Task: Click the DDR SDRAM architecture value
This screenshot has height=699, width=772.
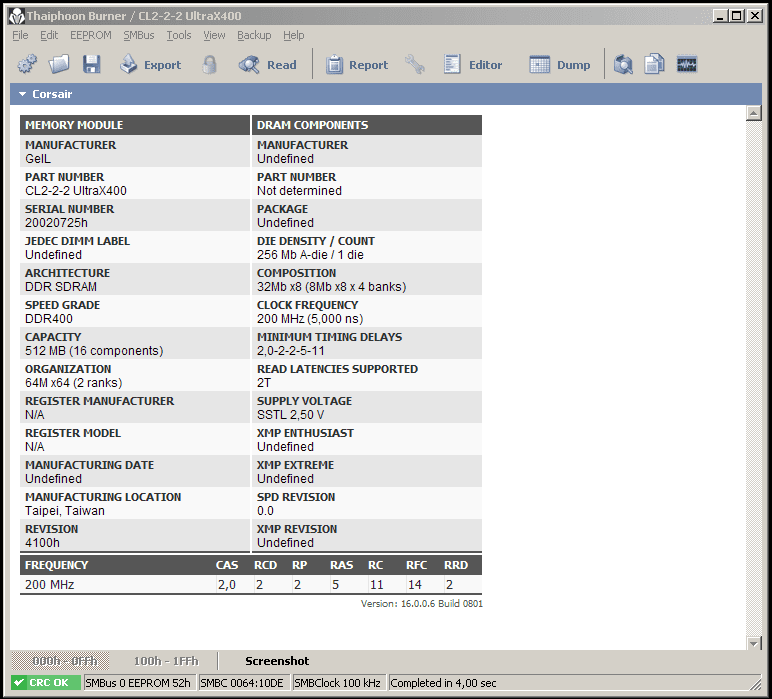Action: (x=61, y=287)
